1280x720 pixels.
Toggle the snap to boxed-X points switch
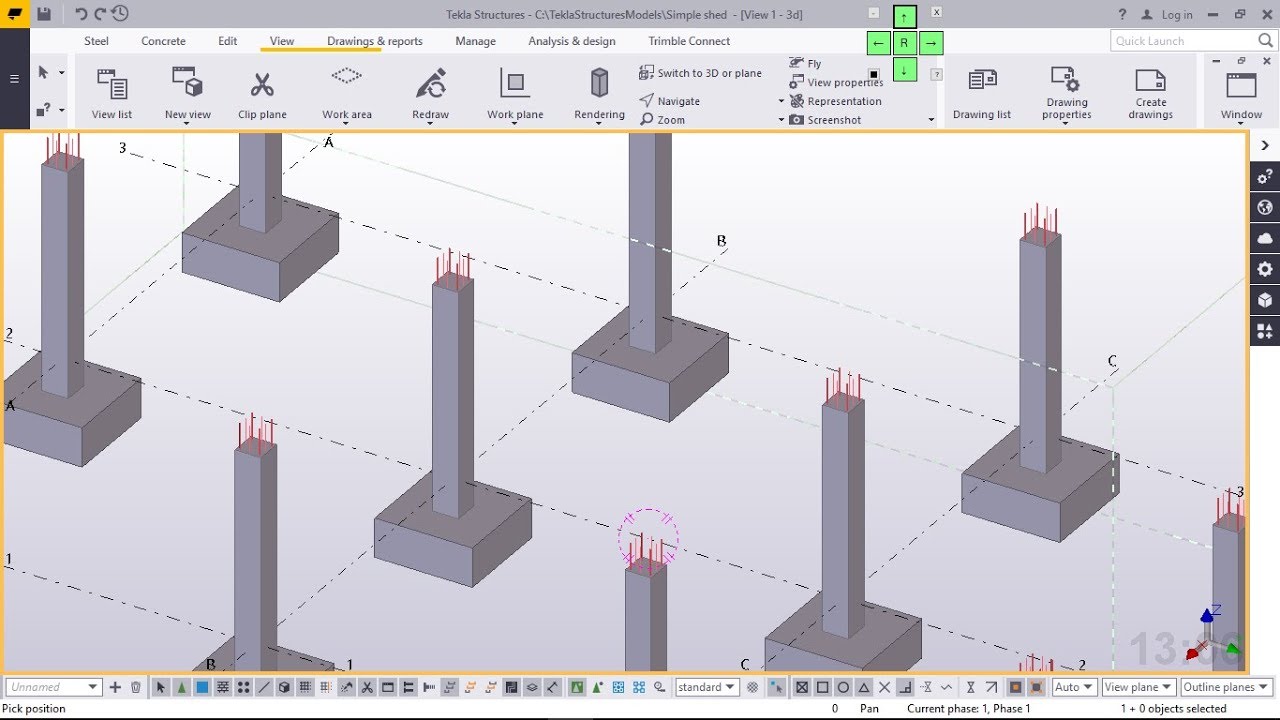coord(802,687)
